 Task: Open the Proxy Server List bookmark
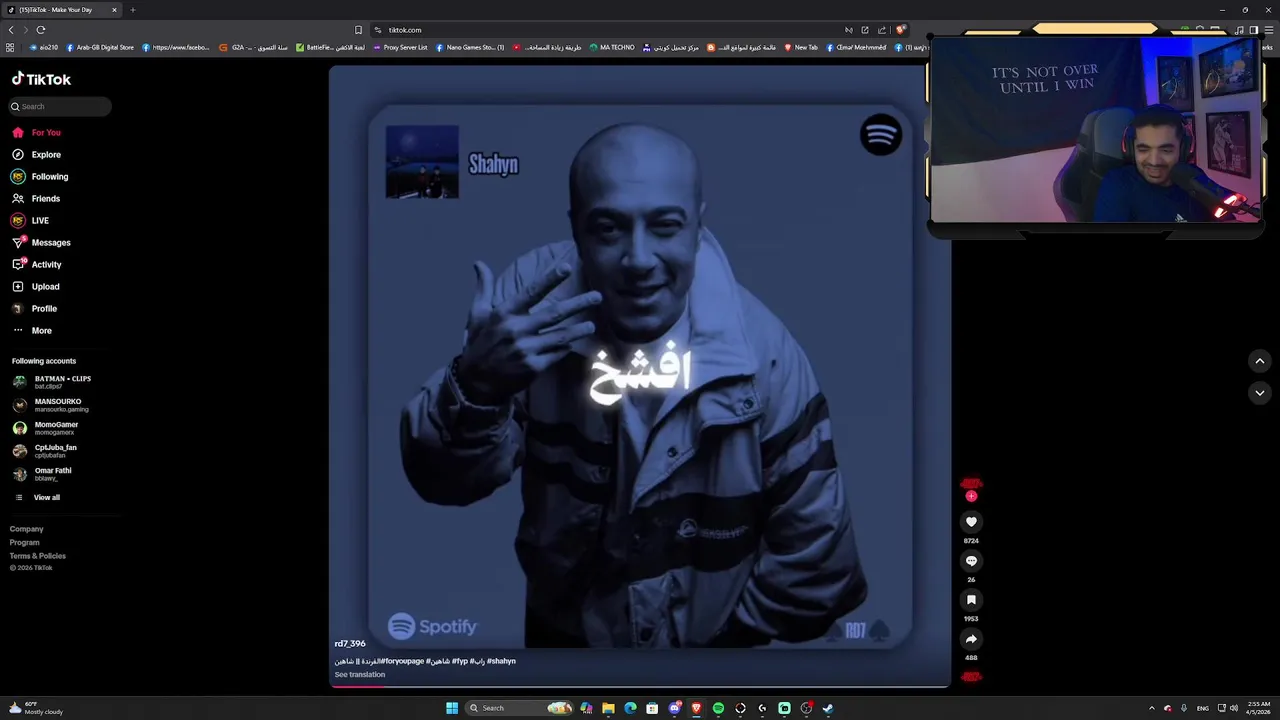(400, 47)
